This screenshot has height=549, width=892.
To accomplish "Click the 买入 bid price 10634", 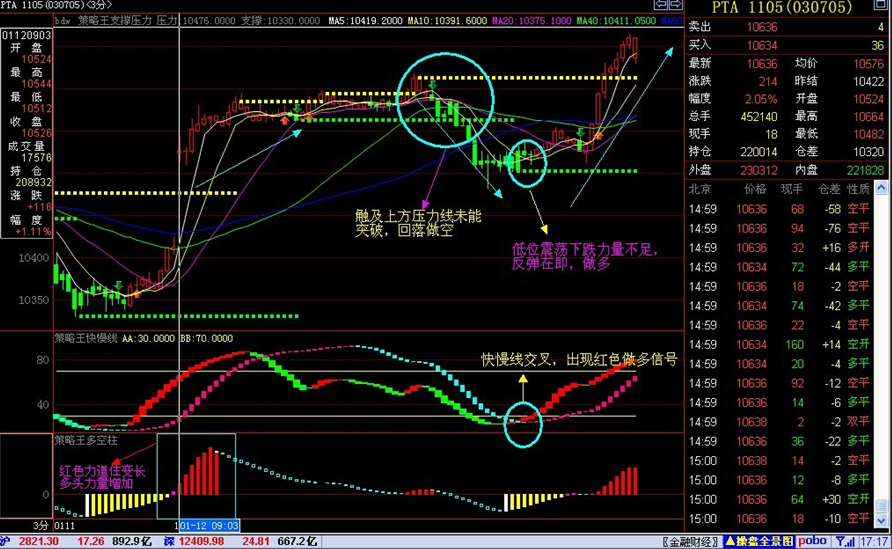I will coord(762,45).
